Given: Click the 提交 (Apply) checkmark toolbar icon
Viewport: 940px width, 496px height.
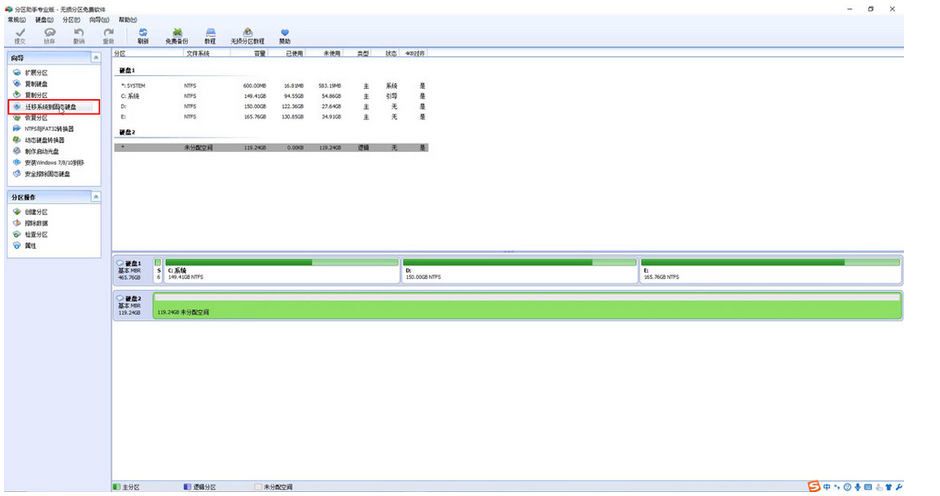Looking at the screenshot, I should coord(20,35).
